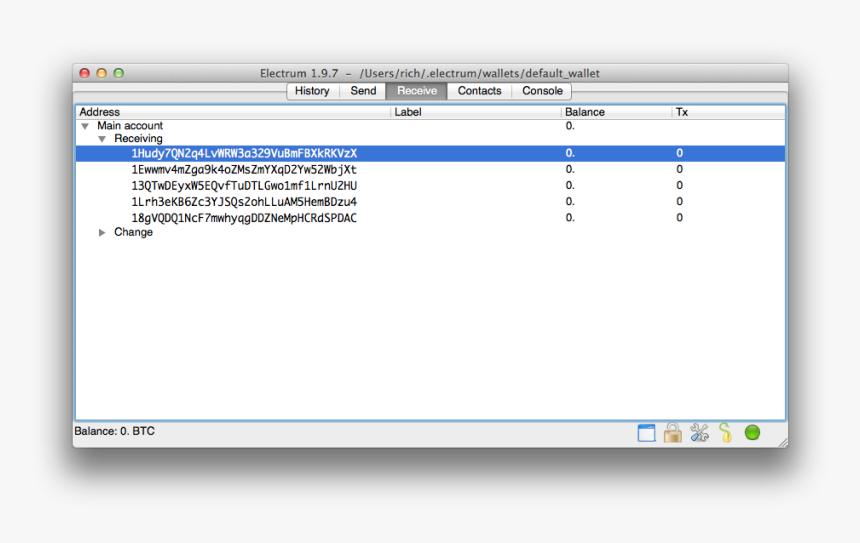Click the Electrum window title text
This screenshot has height=543, width=860.
click(429, 73)
